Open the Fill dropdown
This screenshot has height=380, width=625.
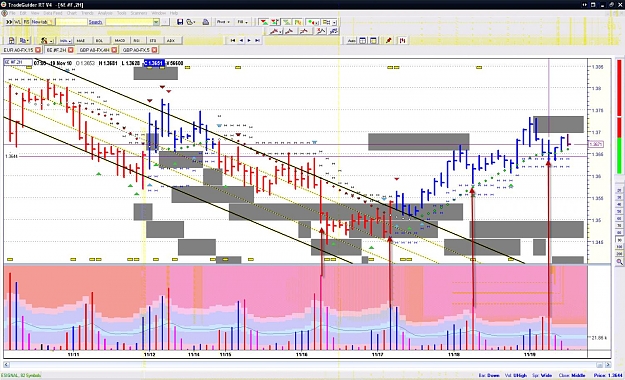click(x=243, y=22)
